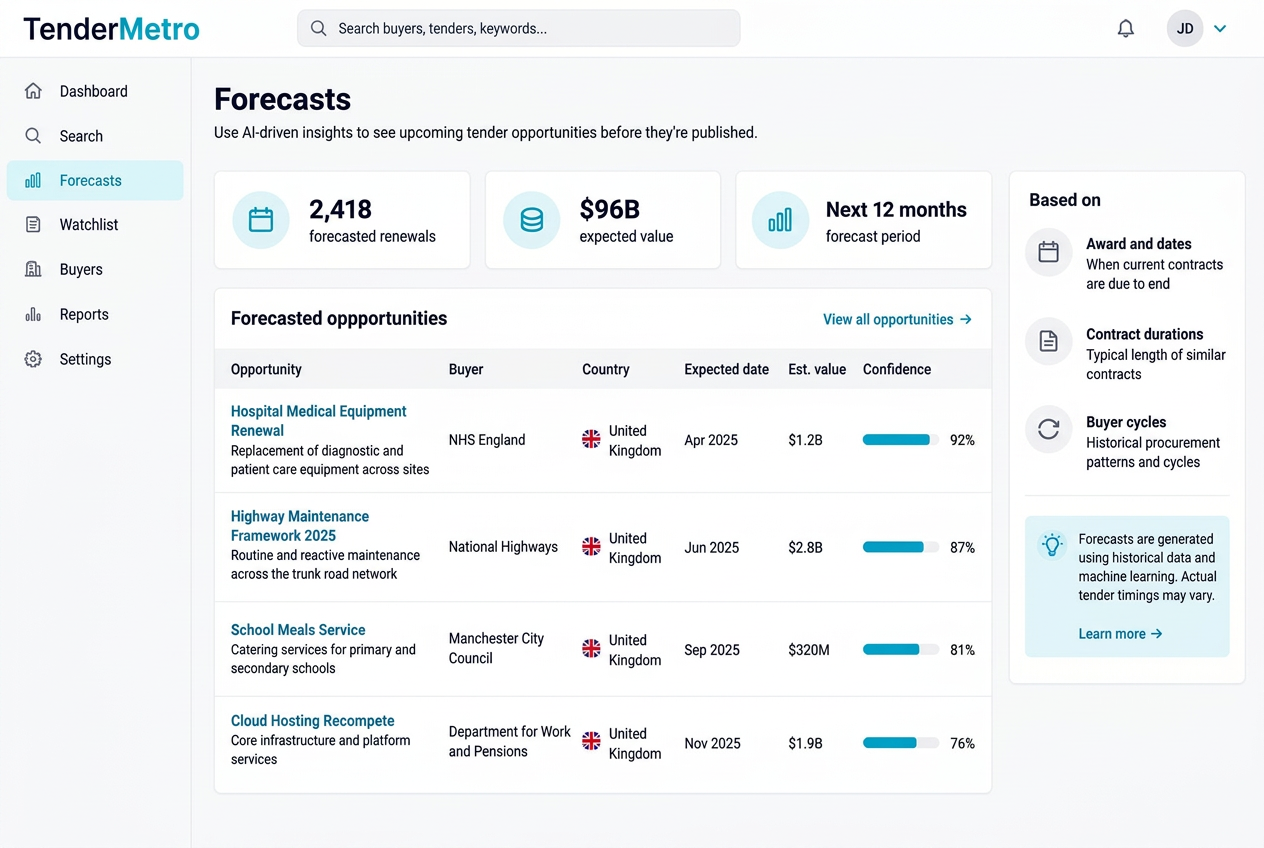Click the $320M estimated value
This screenshot has width=1264, height=848.
pyautogui.click(x=809, y=650)
